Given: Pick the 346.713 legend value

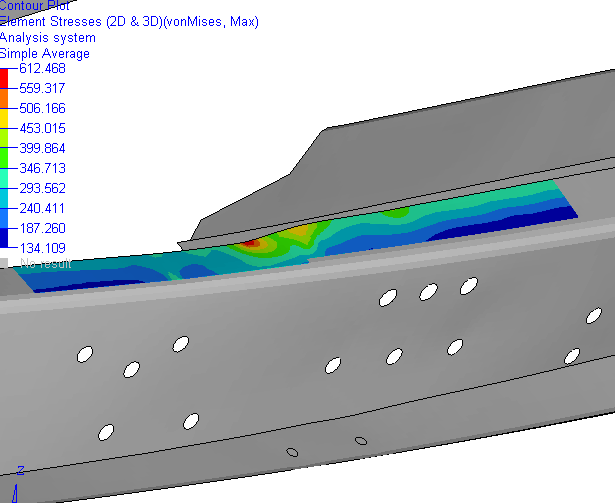Looking at the screenshot, I should click(42, 168).
